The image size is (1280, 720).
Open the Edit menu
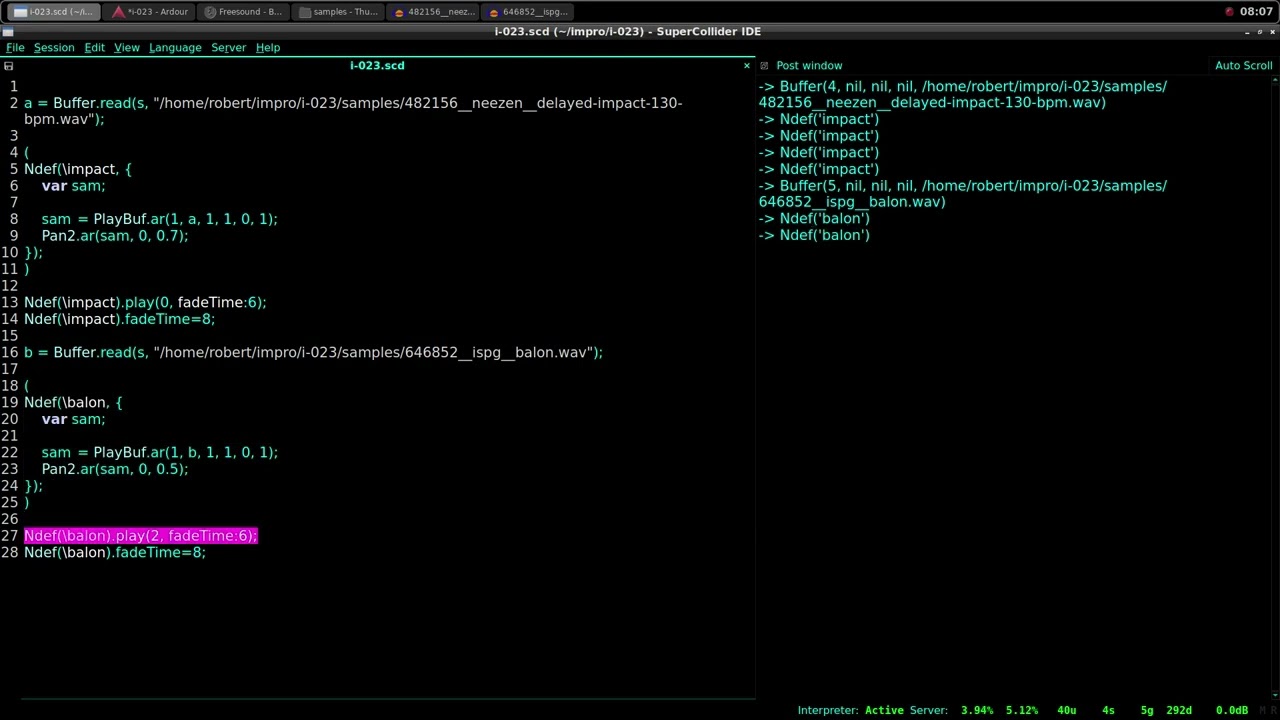pos(94,47)
